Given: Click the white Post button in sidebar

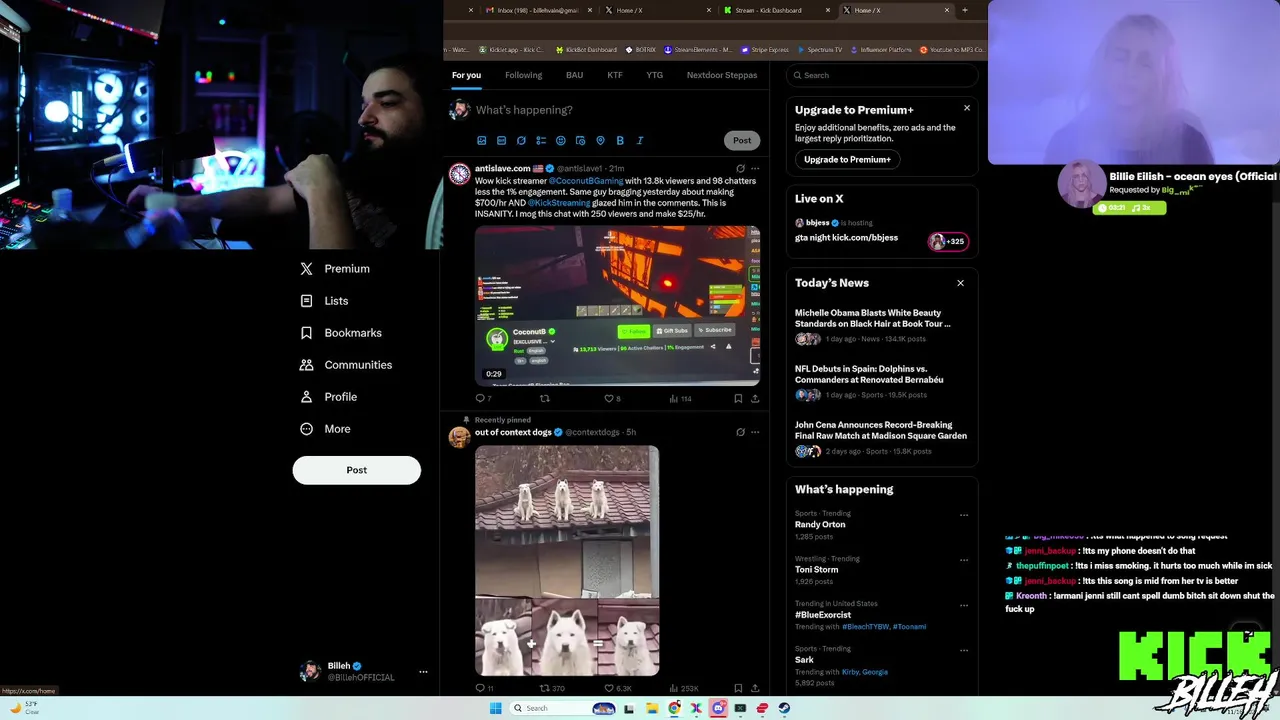Looking at the screenshot, I should click(x=357, y=470).
